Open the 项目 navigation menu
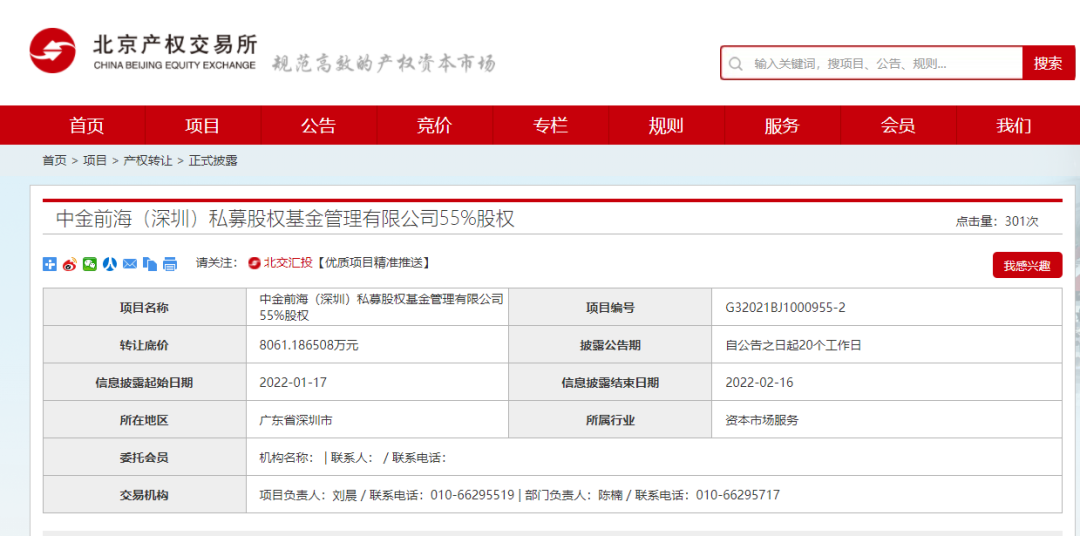This screenshot has height=536, width=1080. coord(202,125)
